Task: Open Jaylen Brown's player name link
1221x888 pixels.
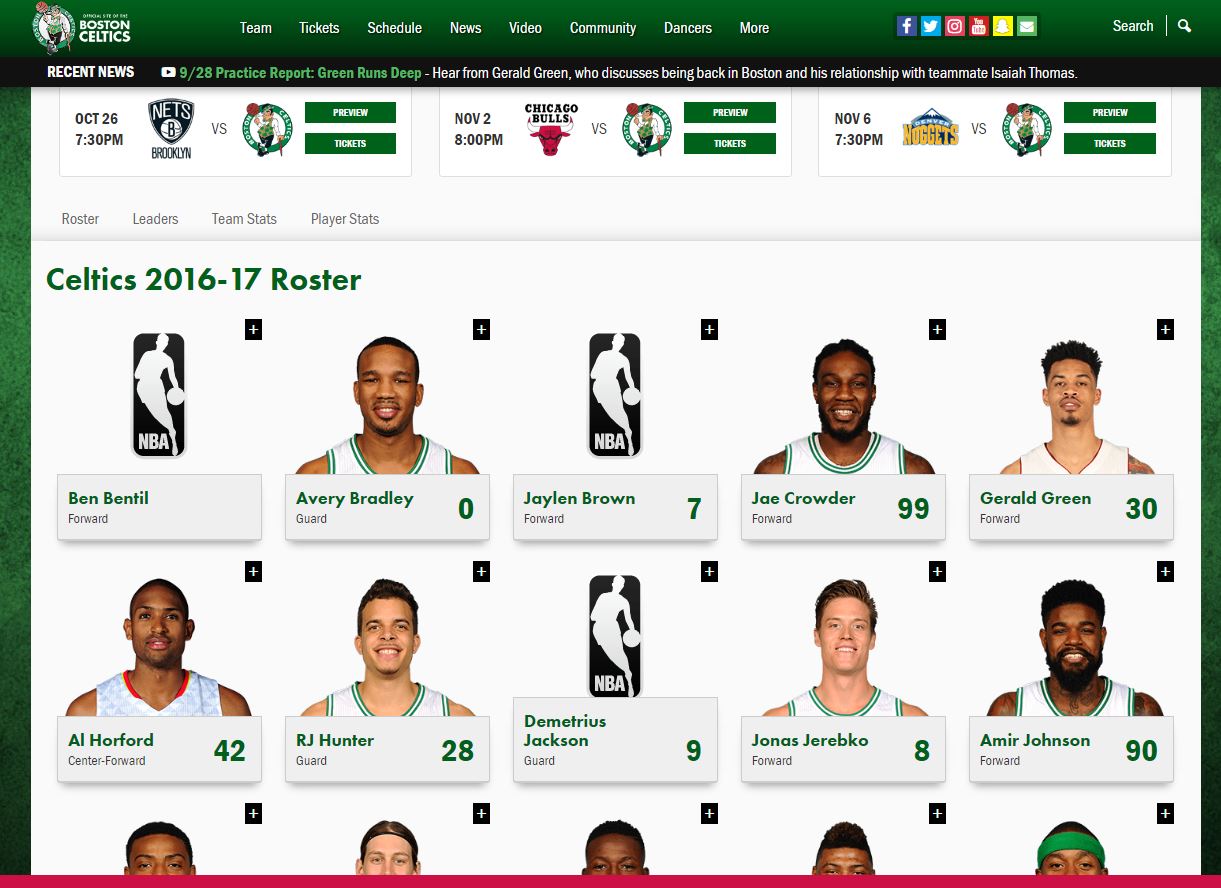Action: (580, 498)
